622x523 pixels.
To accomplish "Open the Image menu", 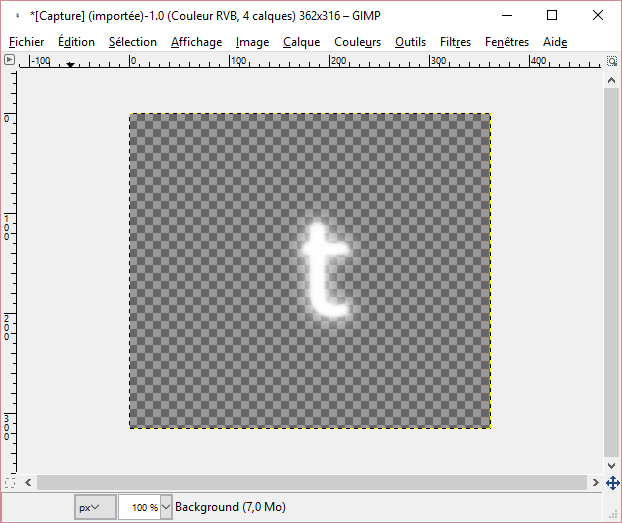I will (252, 42).
